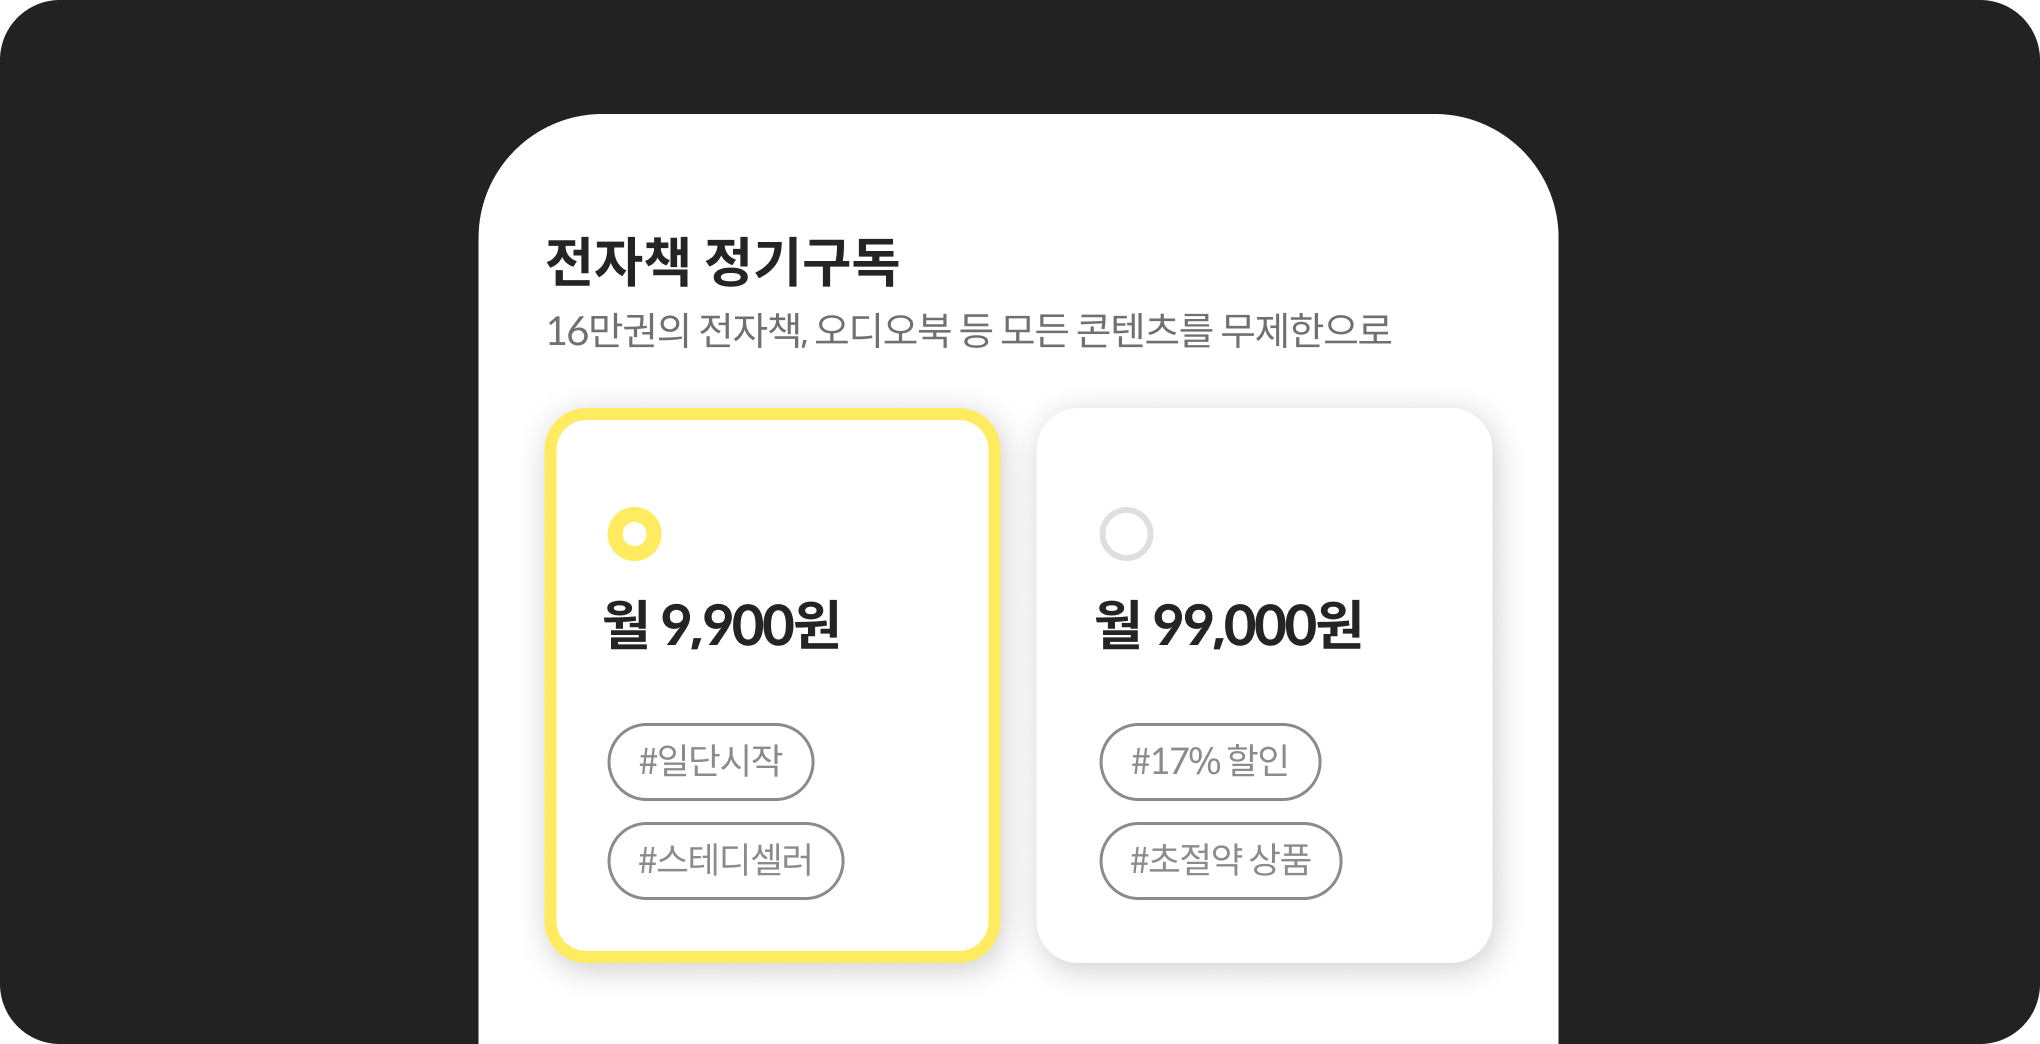Click the 월 9,900원 price label
The width and height of the screenshot is (2040, 1044).
pos(721,625)
